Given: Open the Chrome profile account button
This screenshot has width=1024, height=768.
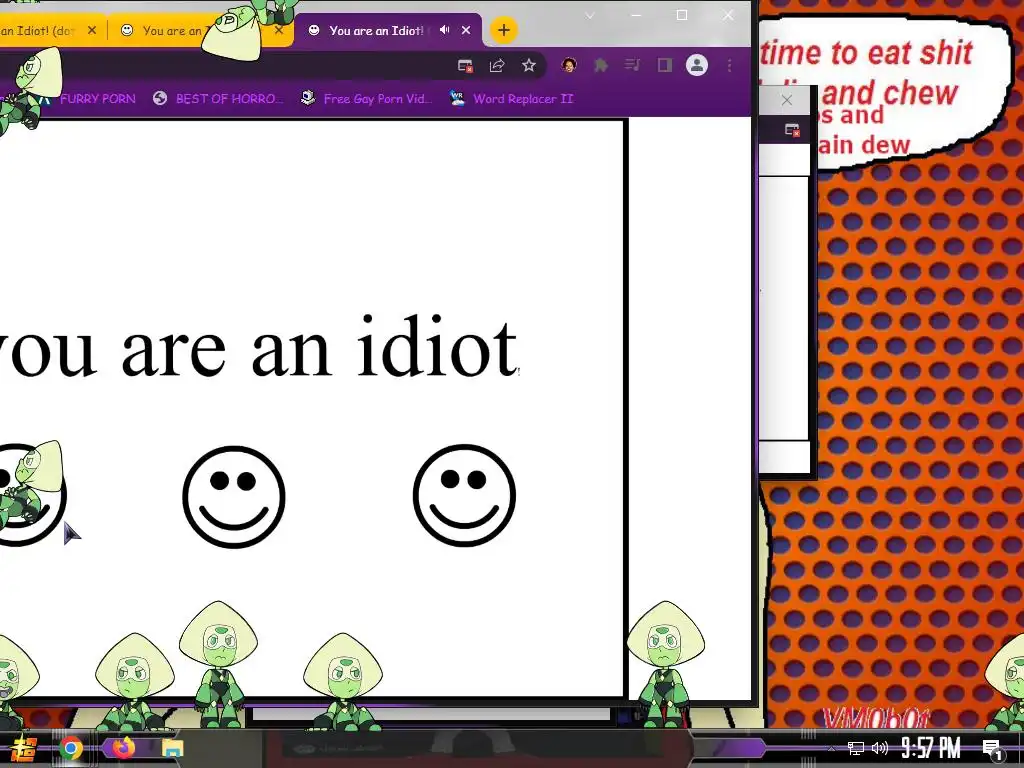Looking at the screenshot, I should point(697,65).
